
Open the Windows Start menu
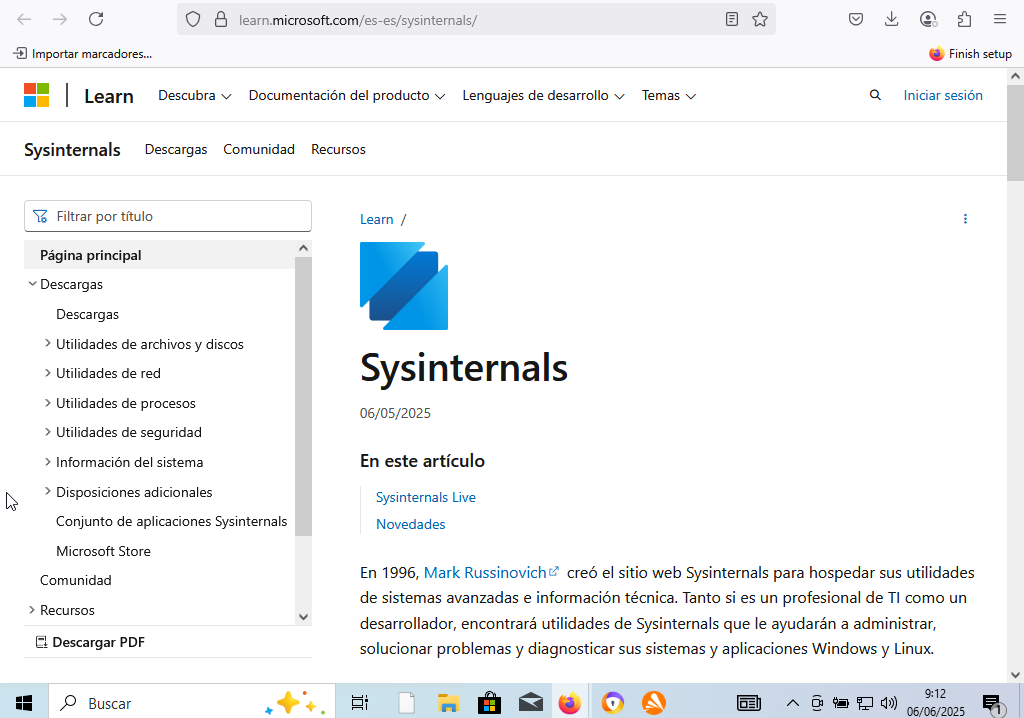pos(24,703)
